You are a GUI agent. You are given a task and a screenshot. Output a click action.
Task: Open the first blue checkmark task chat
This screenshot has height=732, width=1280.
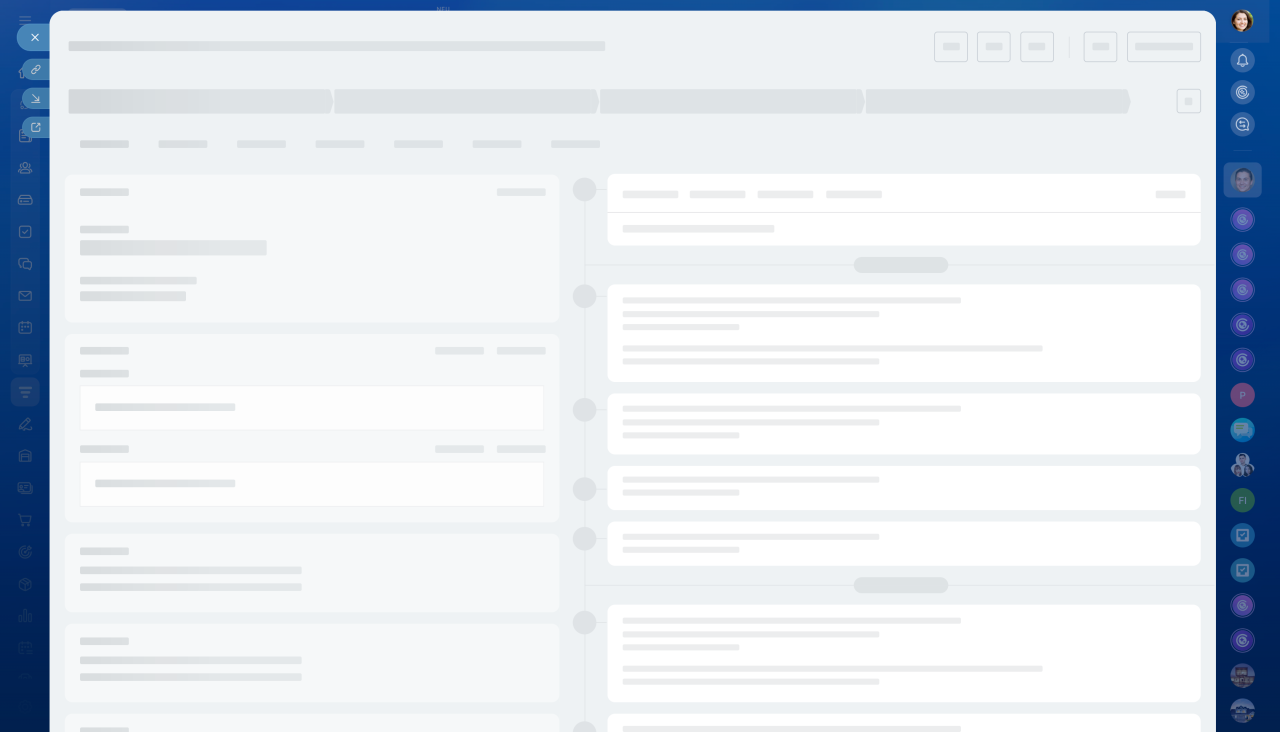(1242, 535)
